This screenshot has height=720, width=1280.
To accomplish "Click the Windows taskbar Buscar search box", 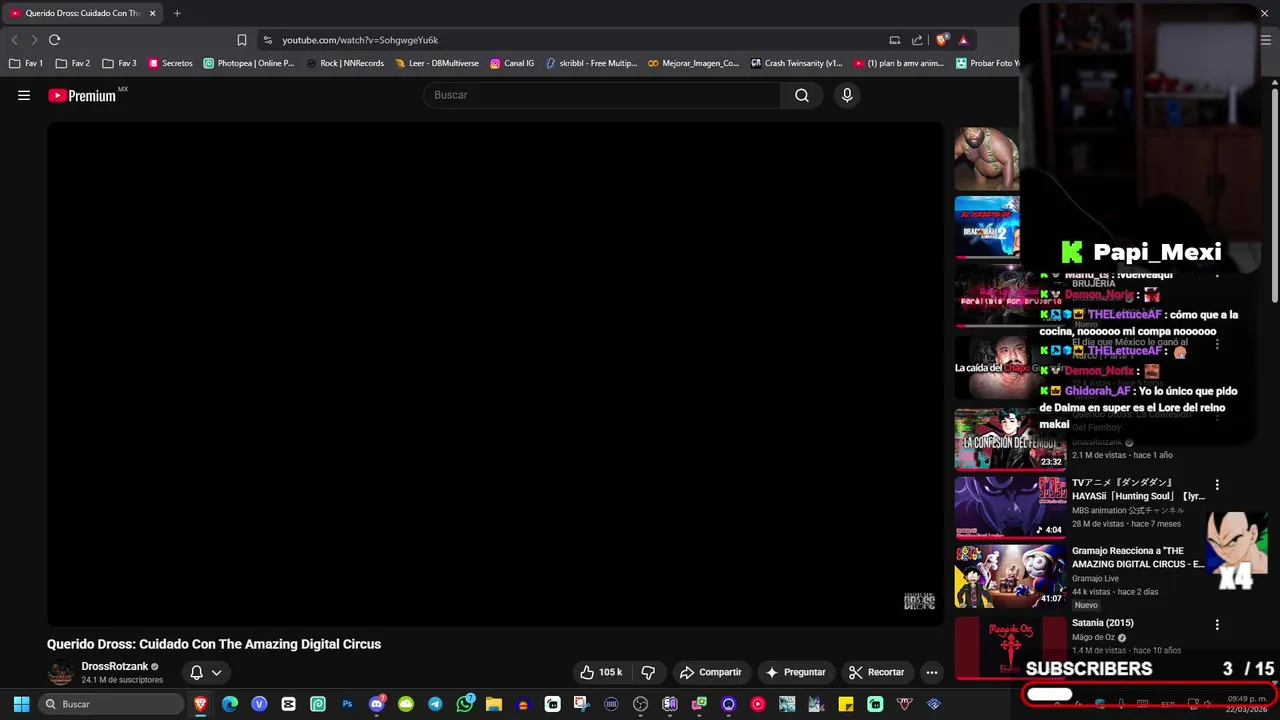I will (x=112, y=704).
